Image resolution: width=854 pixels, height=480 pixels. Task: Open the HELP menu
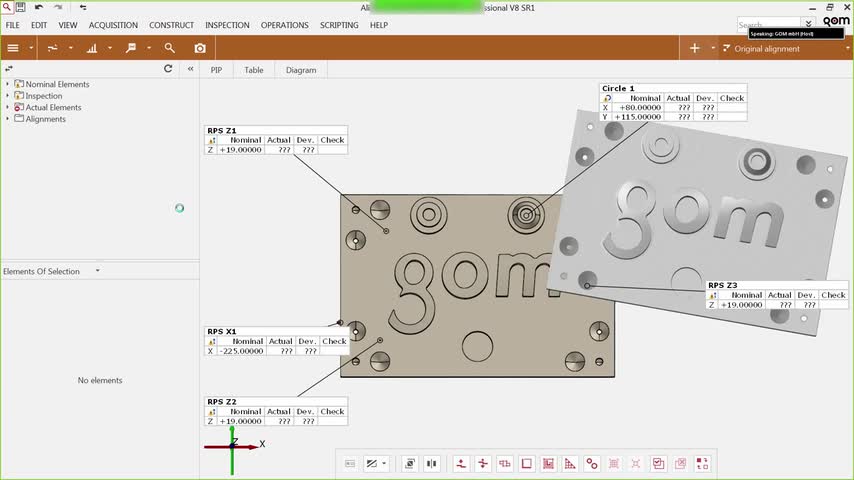tap(379, 25)
